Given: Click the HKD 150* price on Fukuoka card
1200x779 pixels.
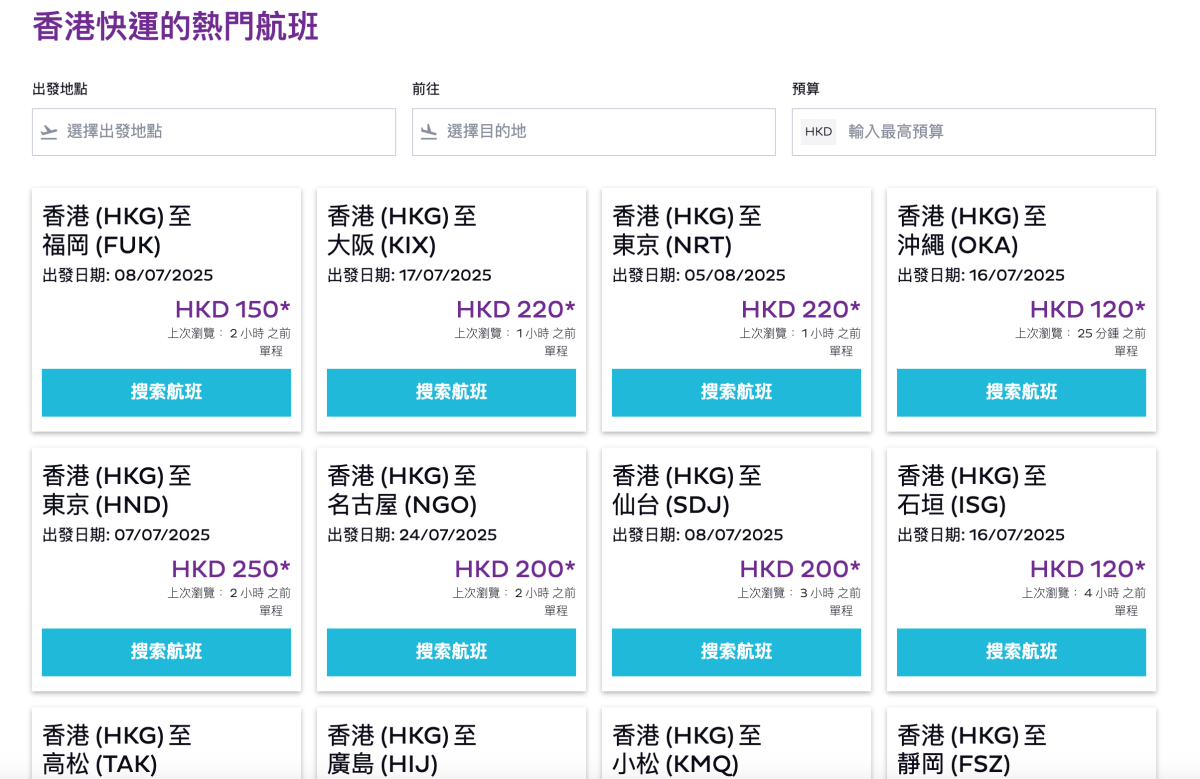Looking at the screenshot, I should (x=233, y=309).
